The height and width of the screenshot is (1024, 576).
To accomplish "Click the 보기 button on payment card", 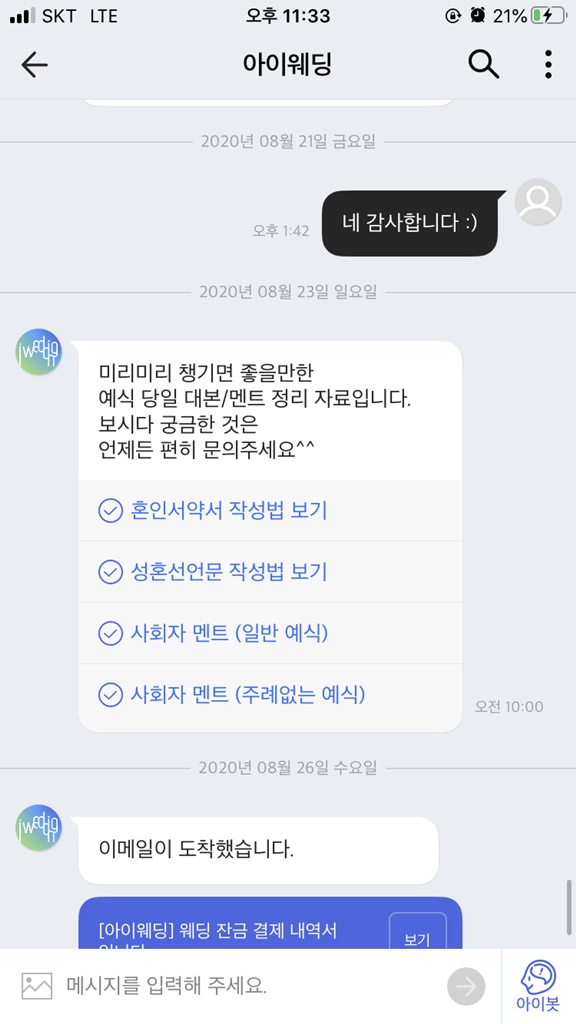I will coord(417,933).
